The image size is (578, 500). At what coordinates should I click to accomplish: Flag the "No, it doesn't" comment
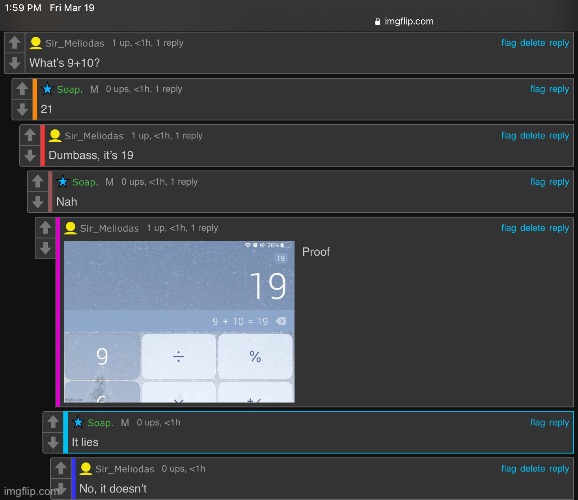point(508,469)
